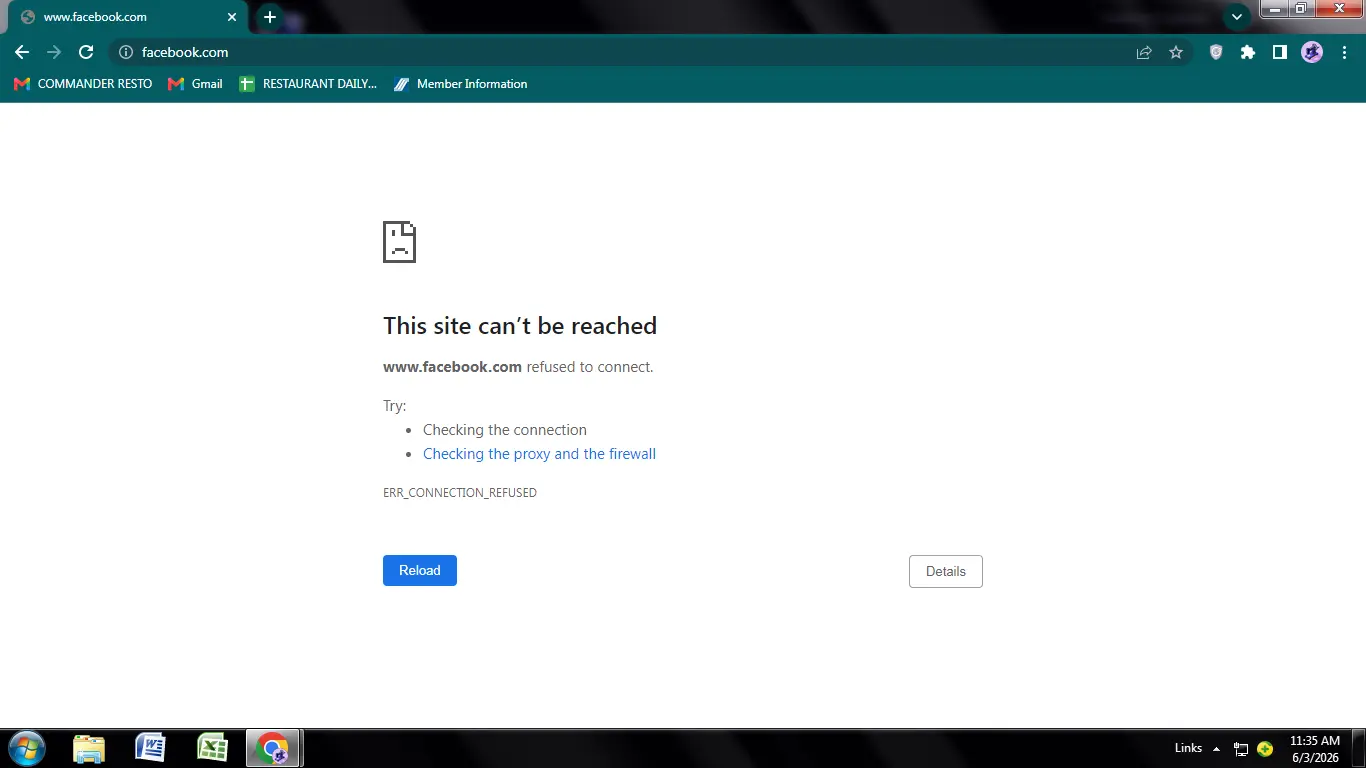This screenshot has height=768, width=1366.
Task: Show hidden system tray icons arrow
Action: point(1216,748)
